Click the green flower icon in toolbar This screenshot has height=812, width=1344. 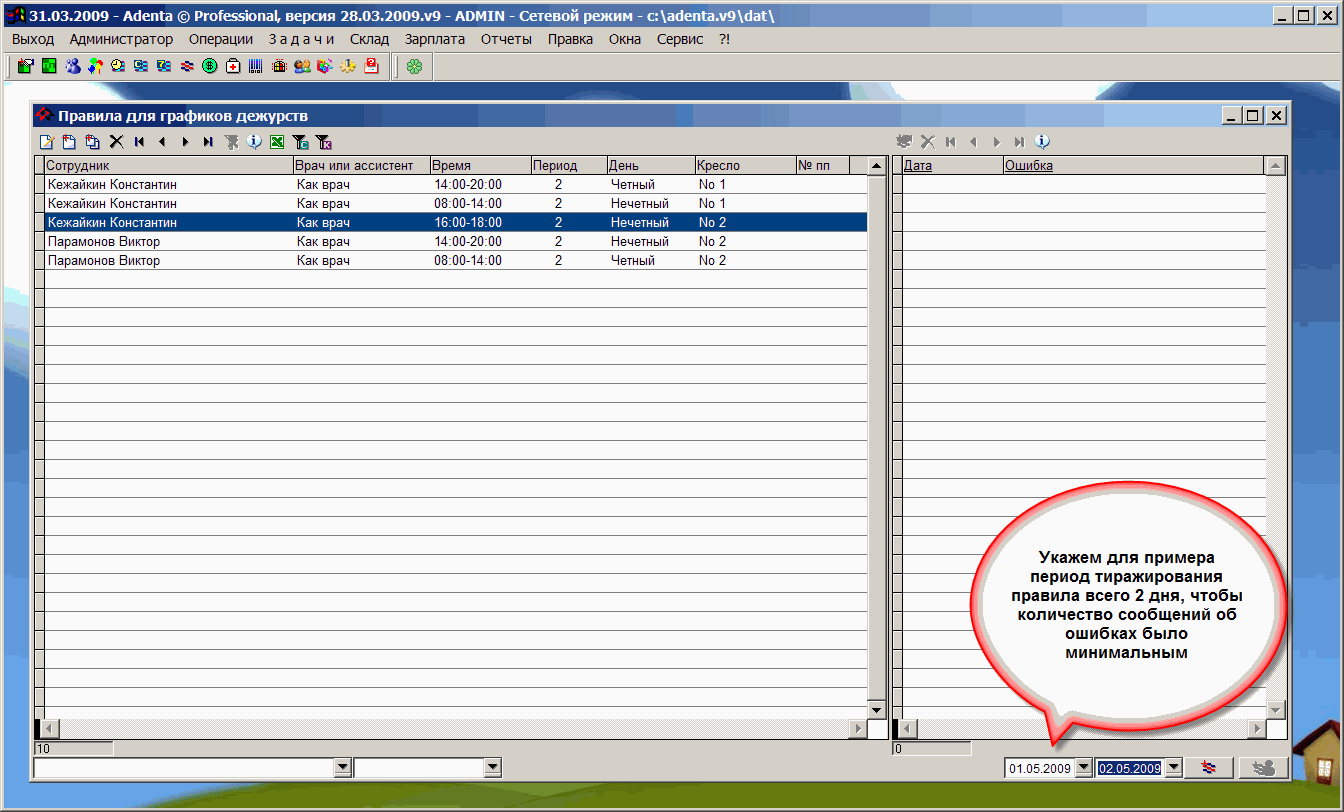coord(414,66)
